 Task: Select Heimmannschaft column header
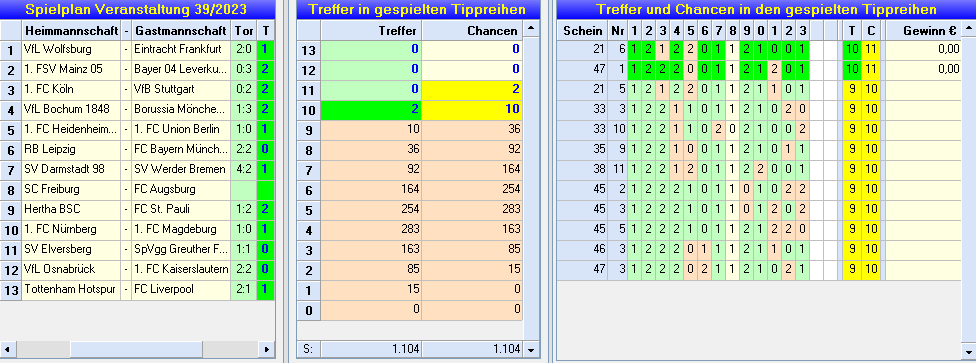tap(71, 31)
